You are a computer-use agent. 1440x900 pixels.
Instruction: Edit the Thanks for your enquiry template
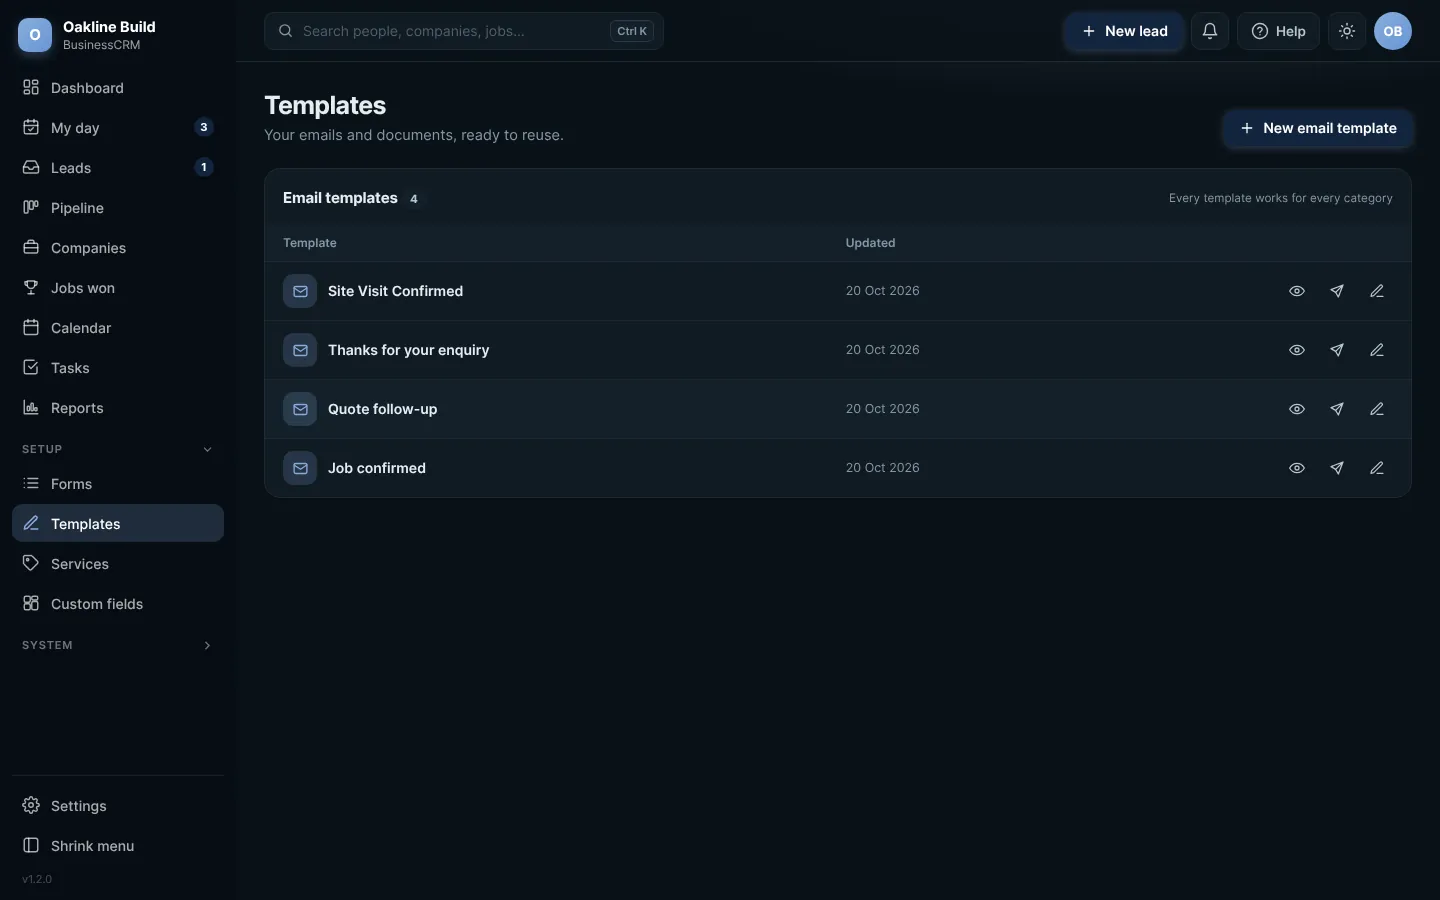point(1377,350)
